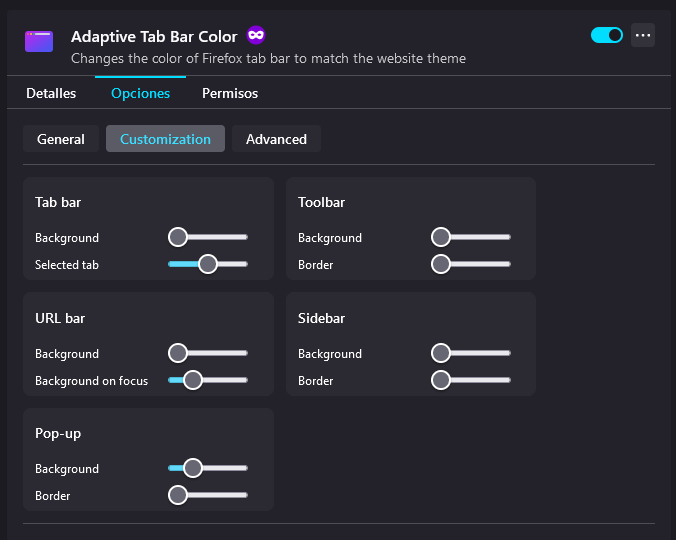The image size is (676, 540).
Task: Adjust the URL bar Background slider
Action: point(208,353)
